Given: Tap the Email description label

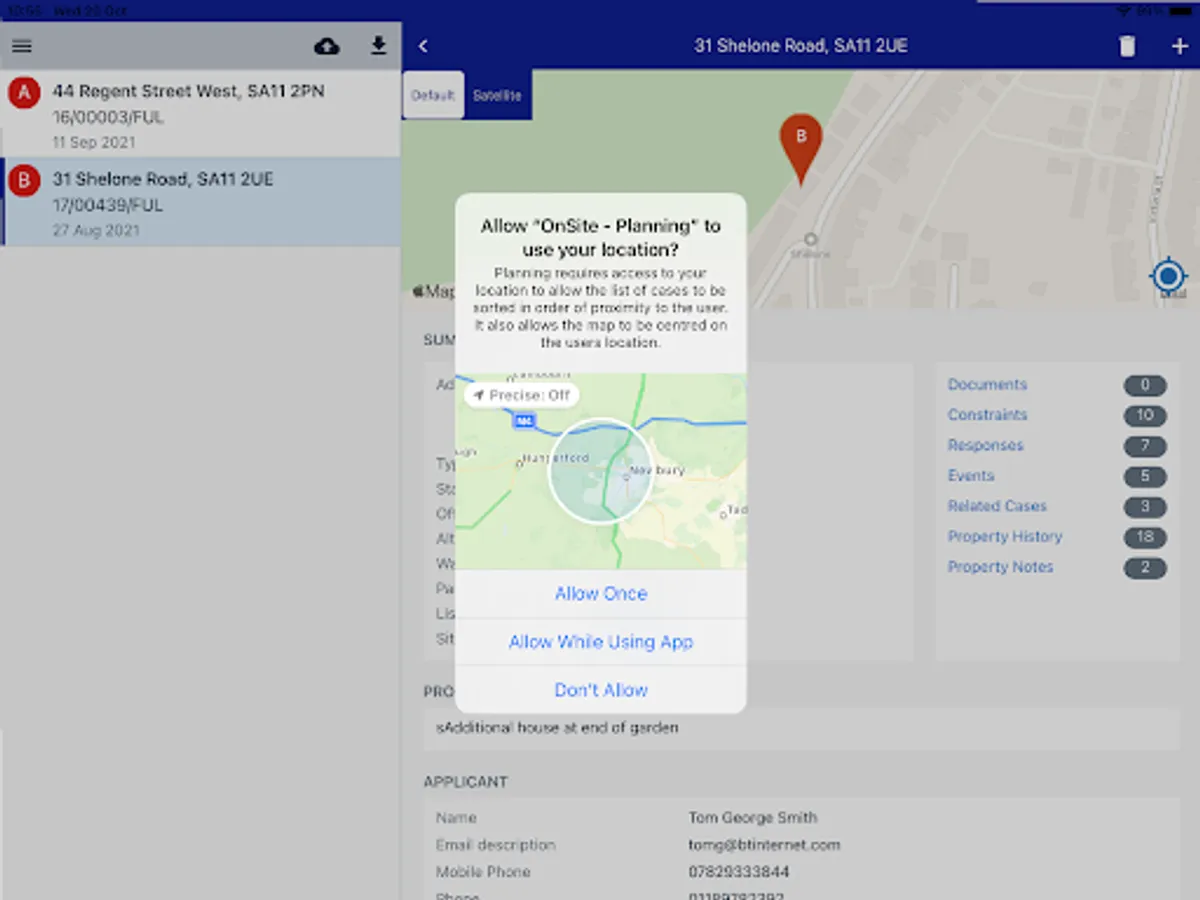Looking at the screenshot, I should 495,845.
